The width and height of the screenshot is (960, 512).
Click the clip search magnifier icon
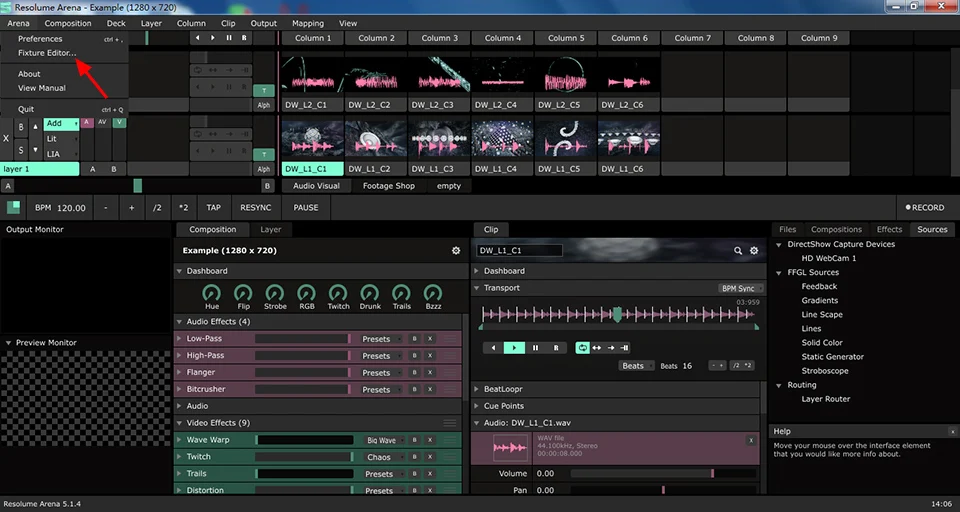click(738, 250)
